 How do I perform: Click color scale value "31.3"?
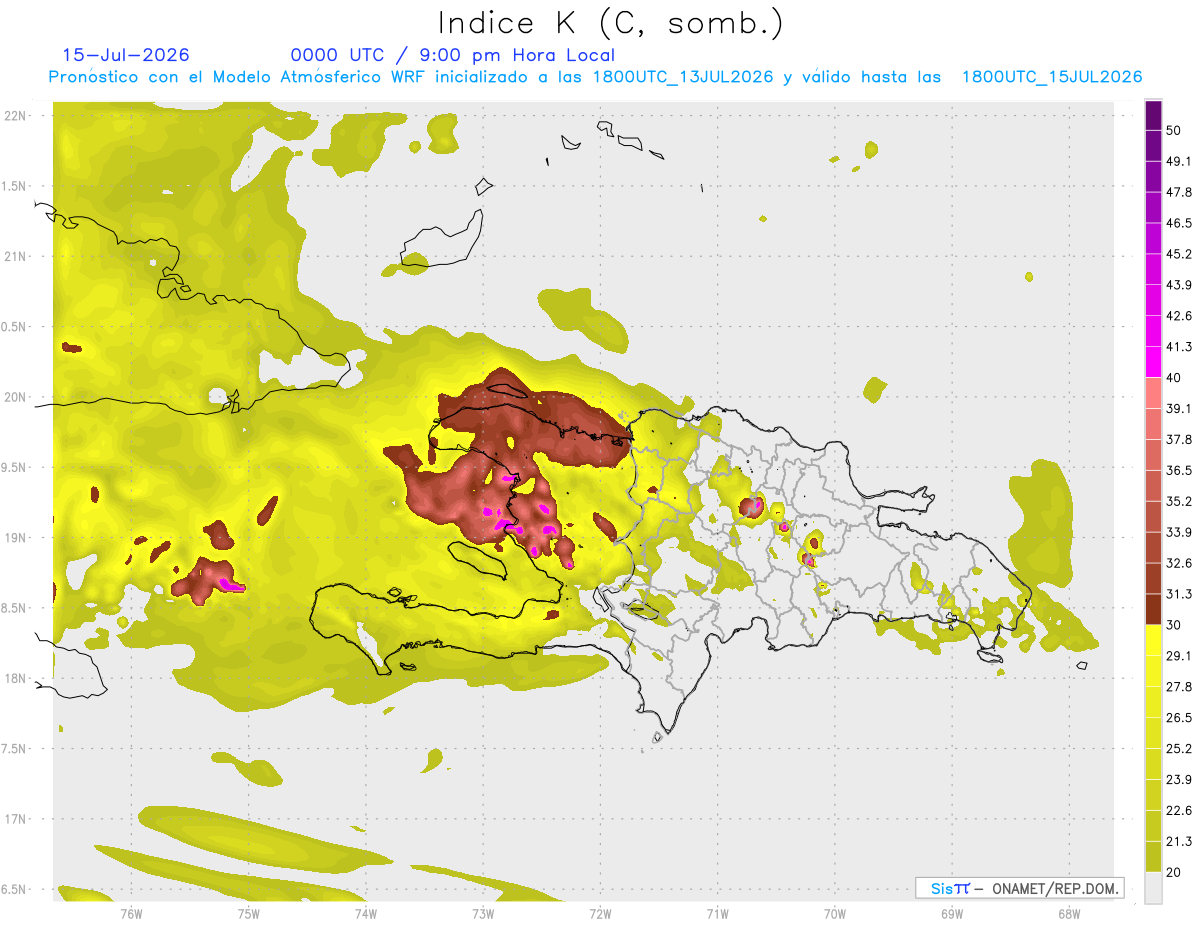pyautogui.click(x=1179, y=594)
